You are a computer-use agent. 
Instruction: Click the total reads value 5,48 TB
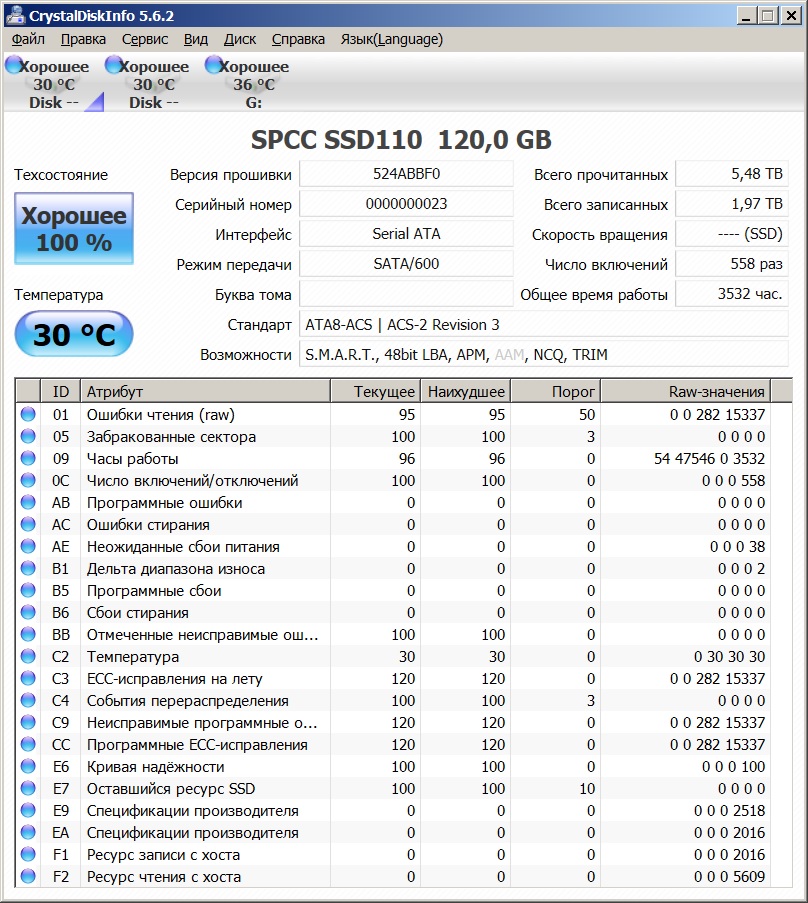point(731,174)
